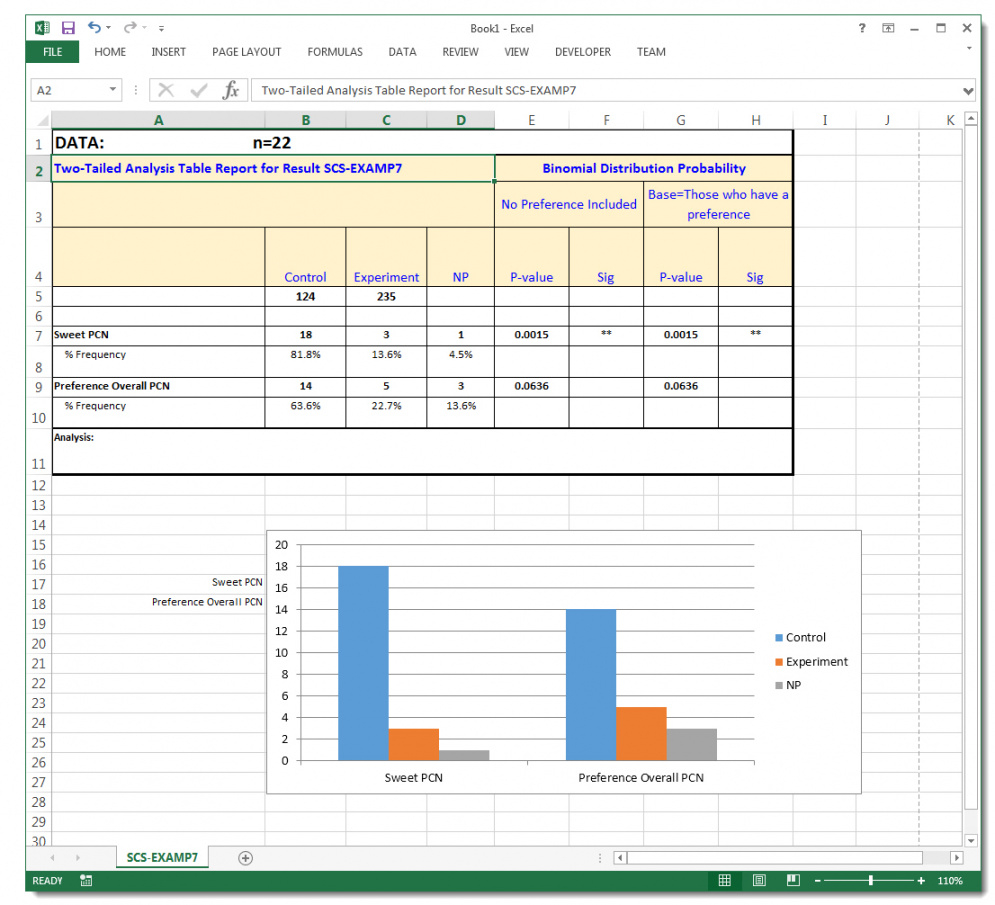Click the Save icon in quick access toolbar
This screenshot has height=905, width=995.
coord(68,28)
